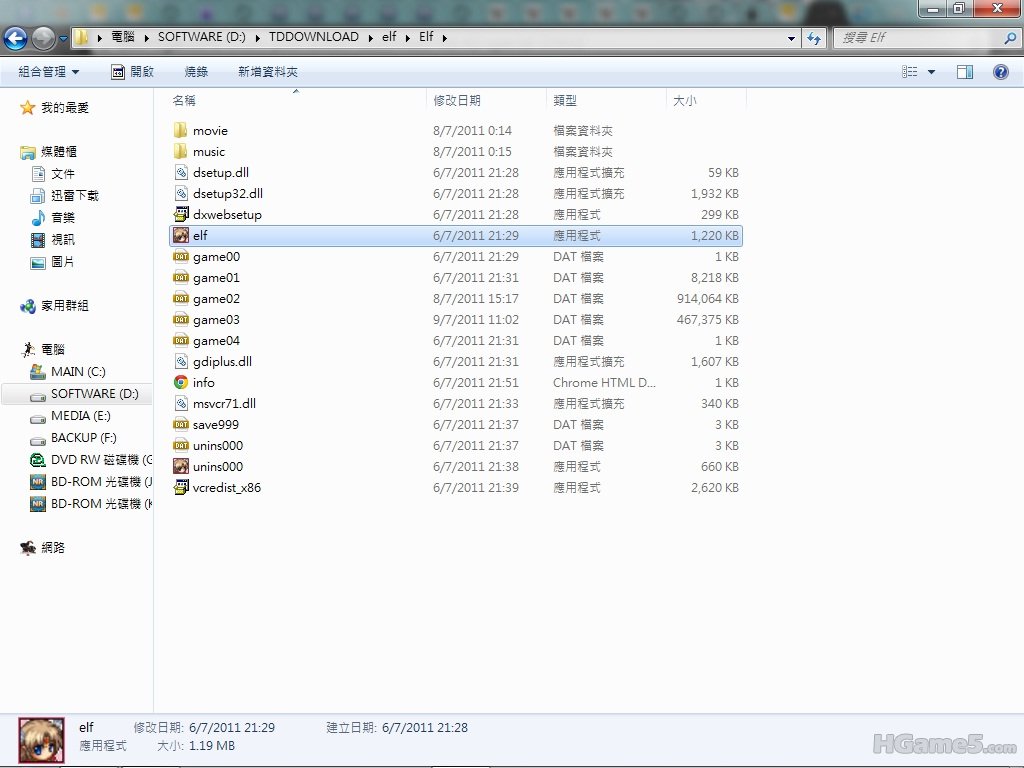Click the 開啟 toolbar button
The image size is (1024, 768).
133,72
